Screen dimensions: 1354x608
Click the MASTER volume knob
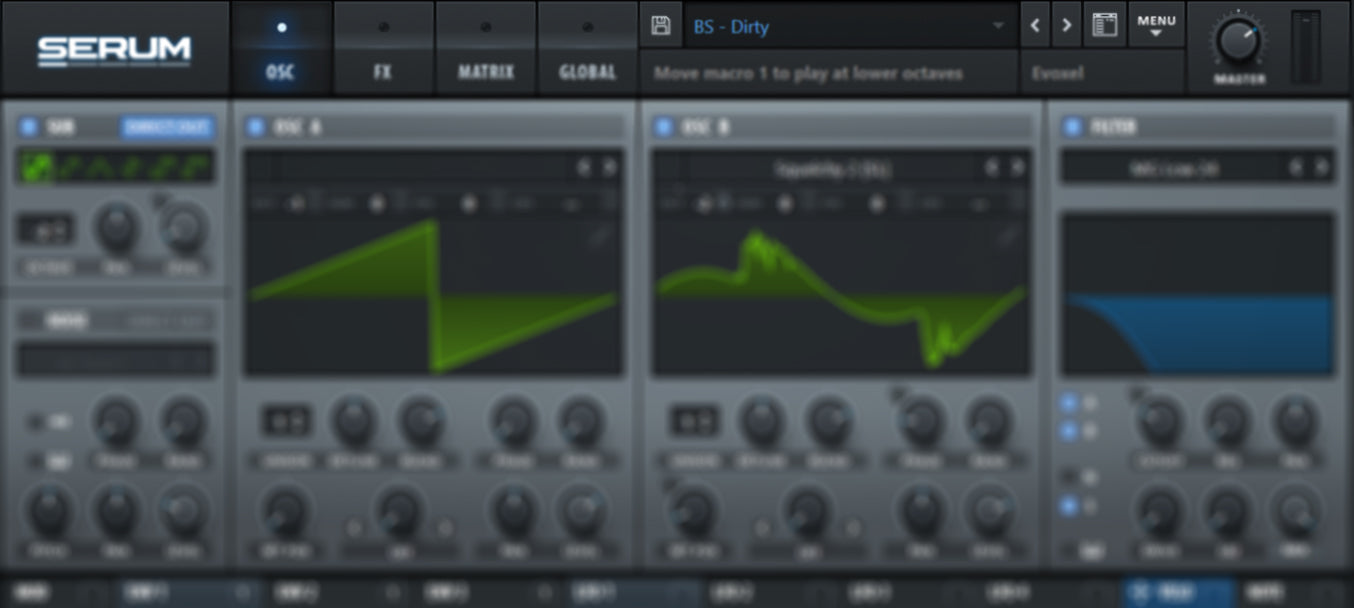pyautogui.click(x=1239, y=41)
